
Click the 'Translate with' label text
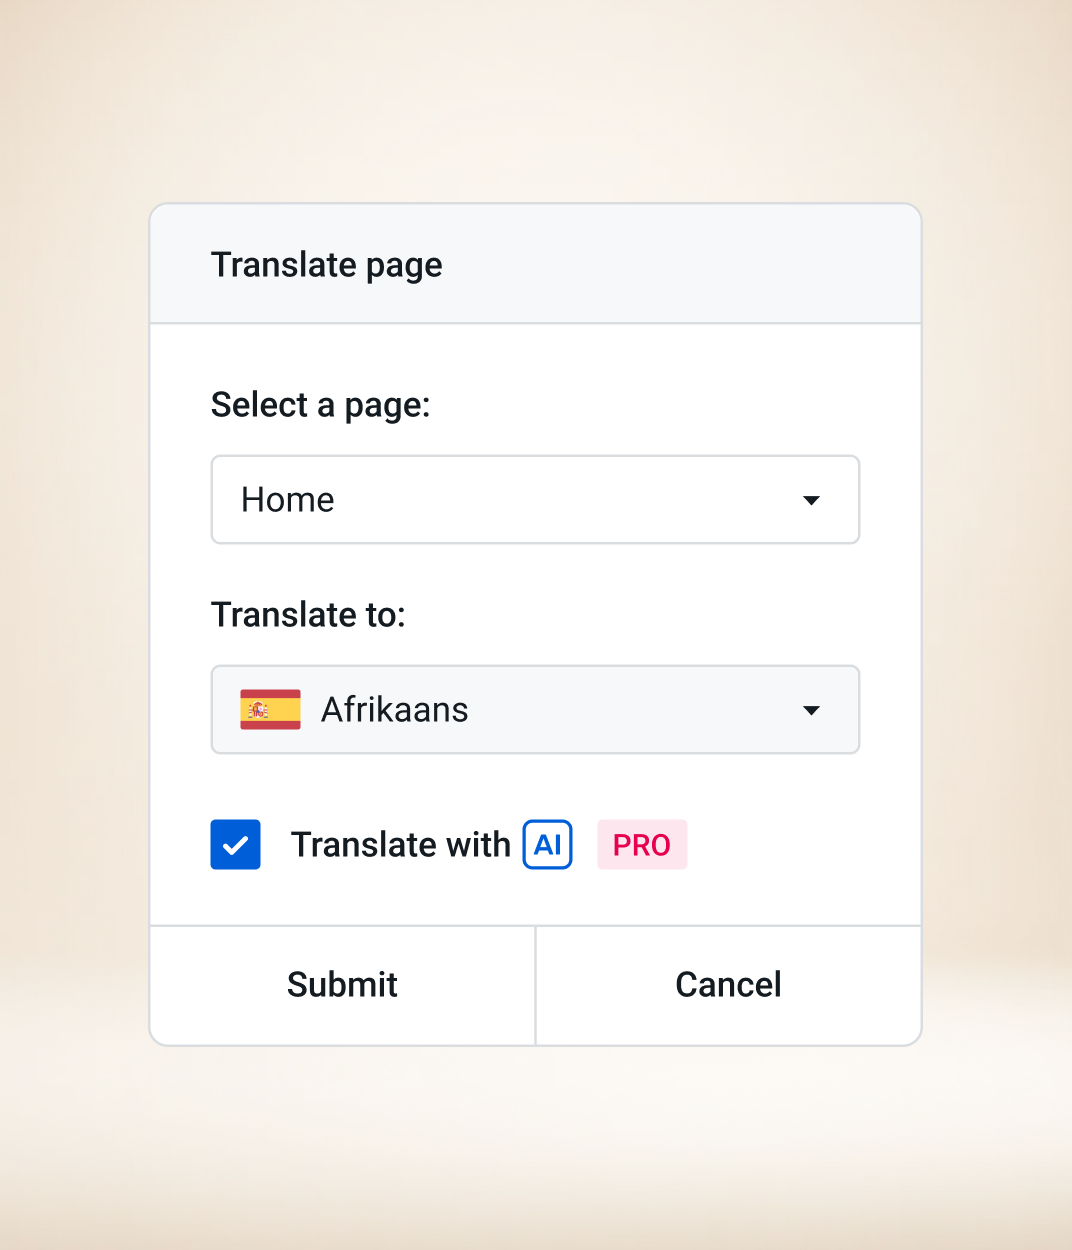[400, 844]
